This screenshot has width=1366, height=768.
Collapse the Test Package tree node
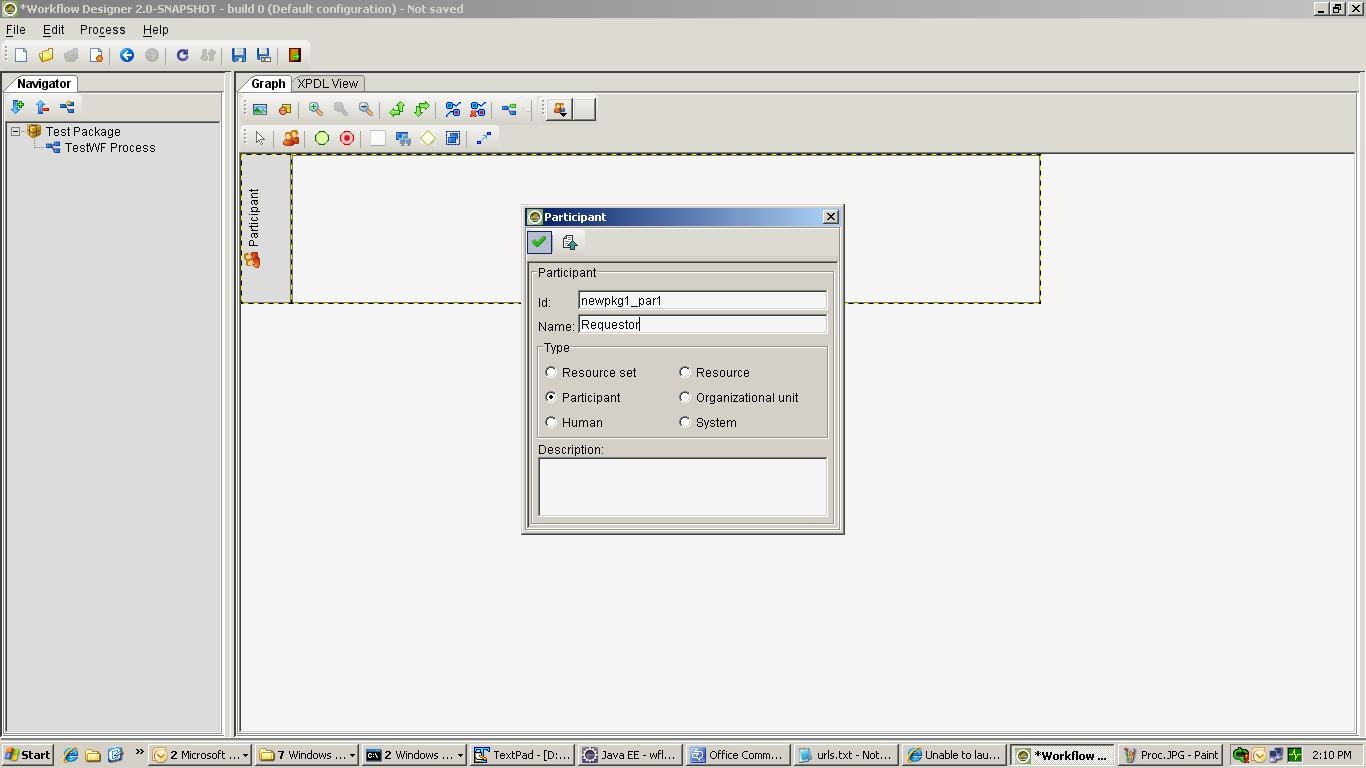tap(16, 131)
